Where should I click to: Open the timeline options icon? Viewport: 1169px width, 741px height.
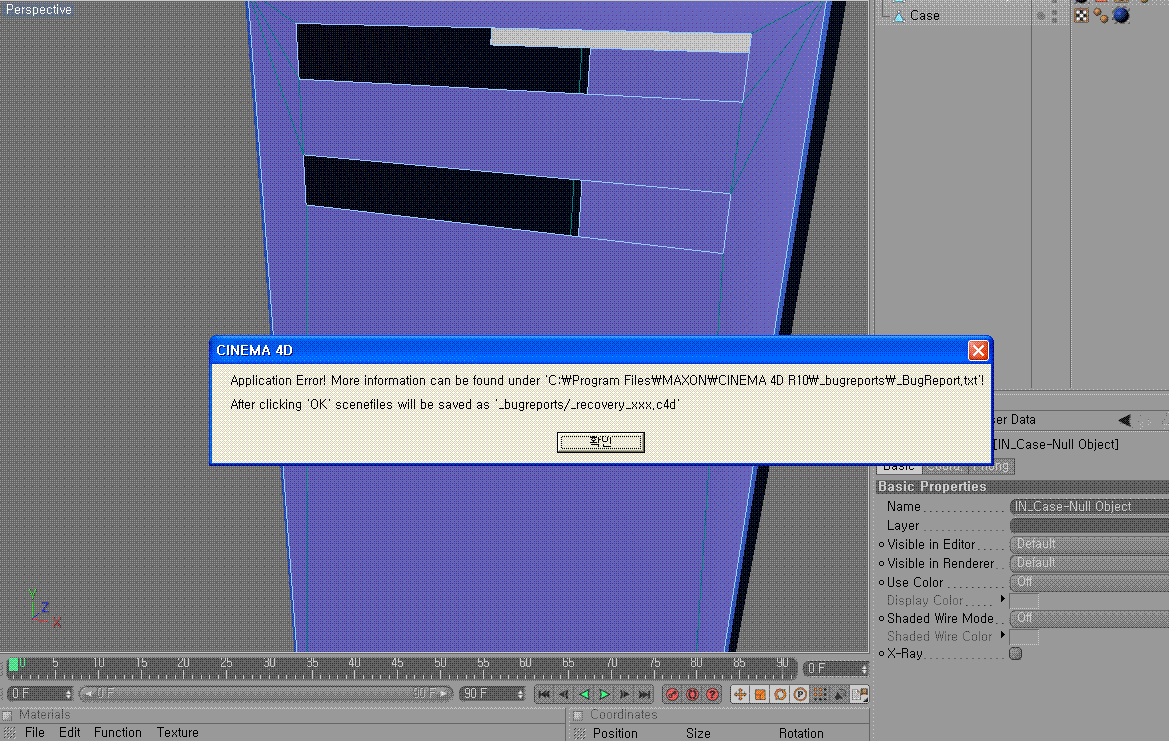tap(860, 695)
